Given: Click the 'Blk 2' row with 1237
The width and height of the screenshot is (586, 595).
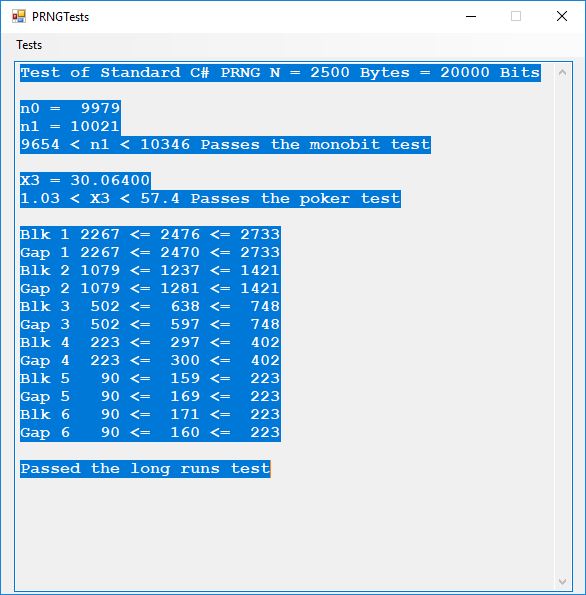Looking at the screenshot, I should [x=150, y=271].
